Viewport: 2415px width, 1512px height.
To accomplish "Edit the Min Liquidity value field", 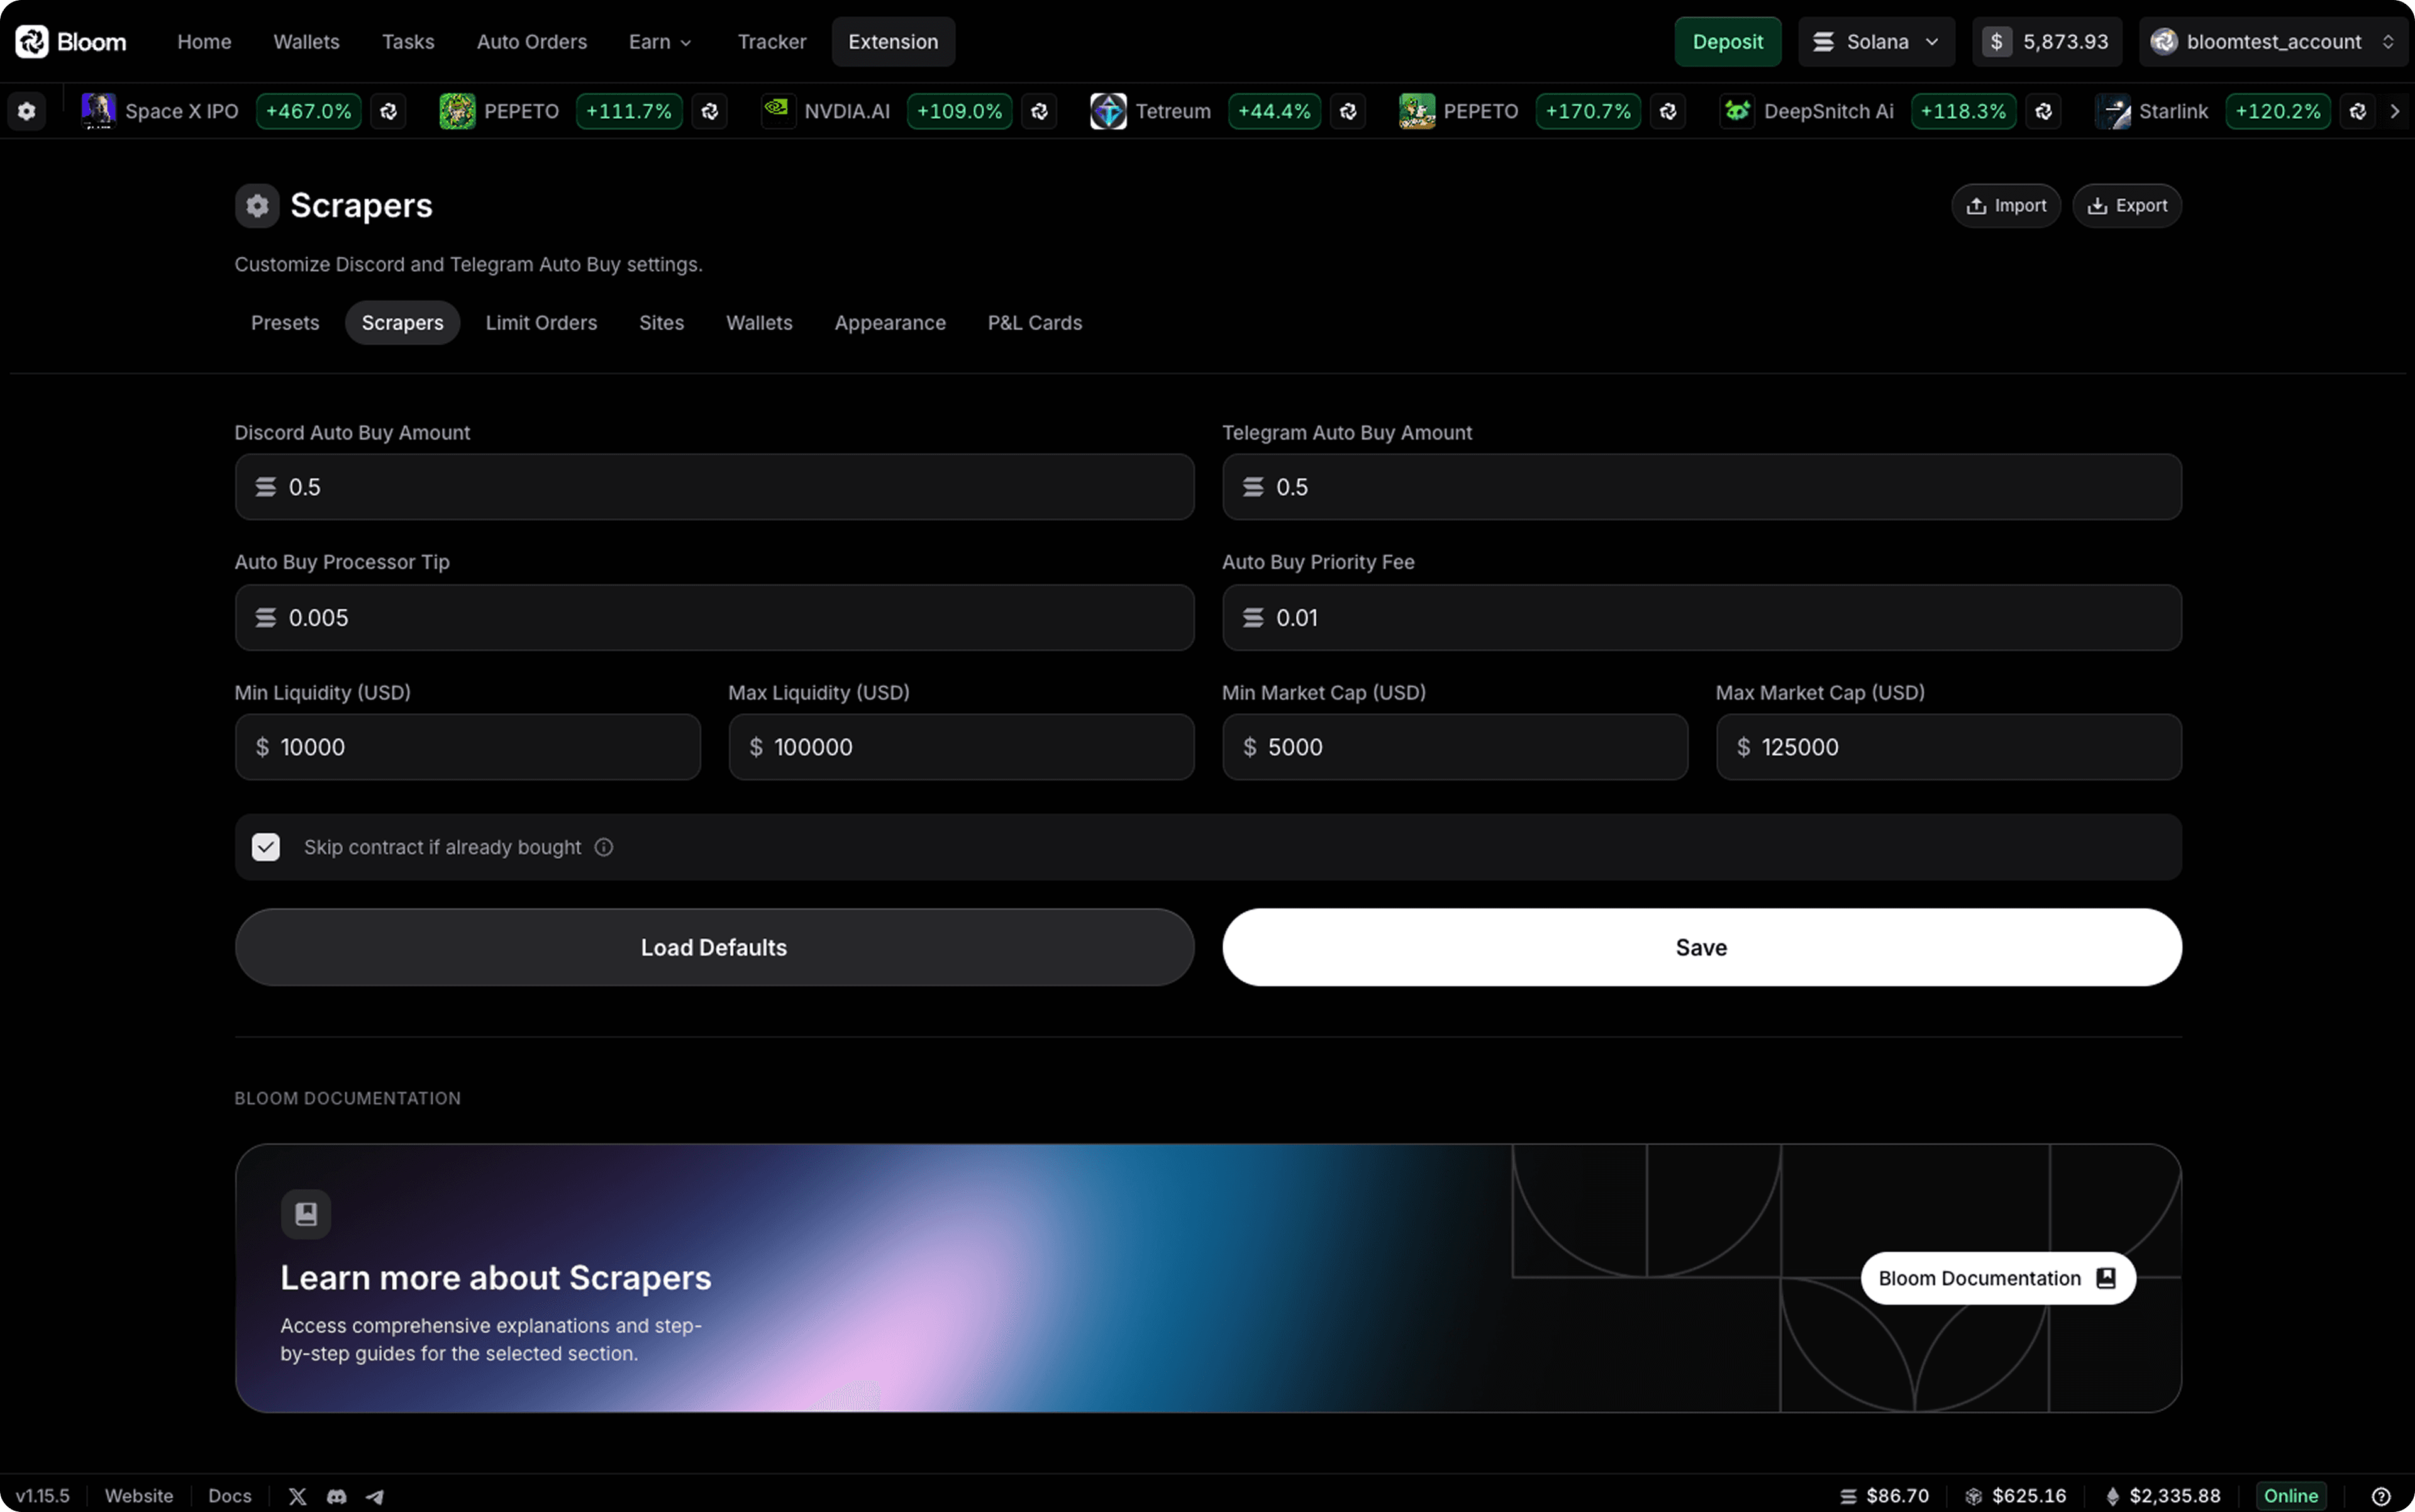I will 466,747.
